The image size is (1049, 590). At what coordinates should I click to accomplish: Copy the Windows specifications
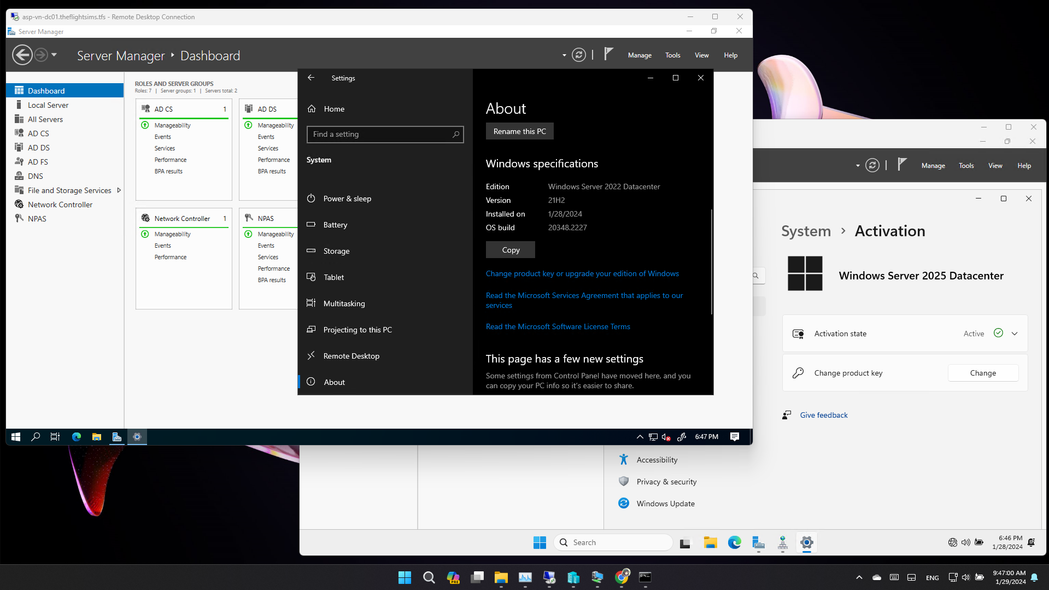click(x=510, y=250)
